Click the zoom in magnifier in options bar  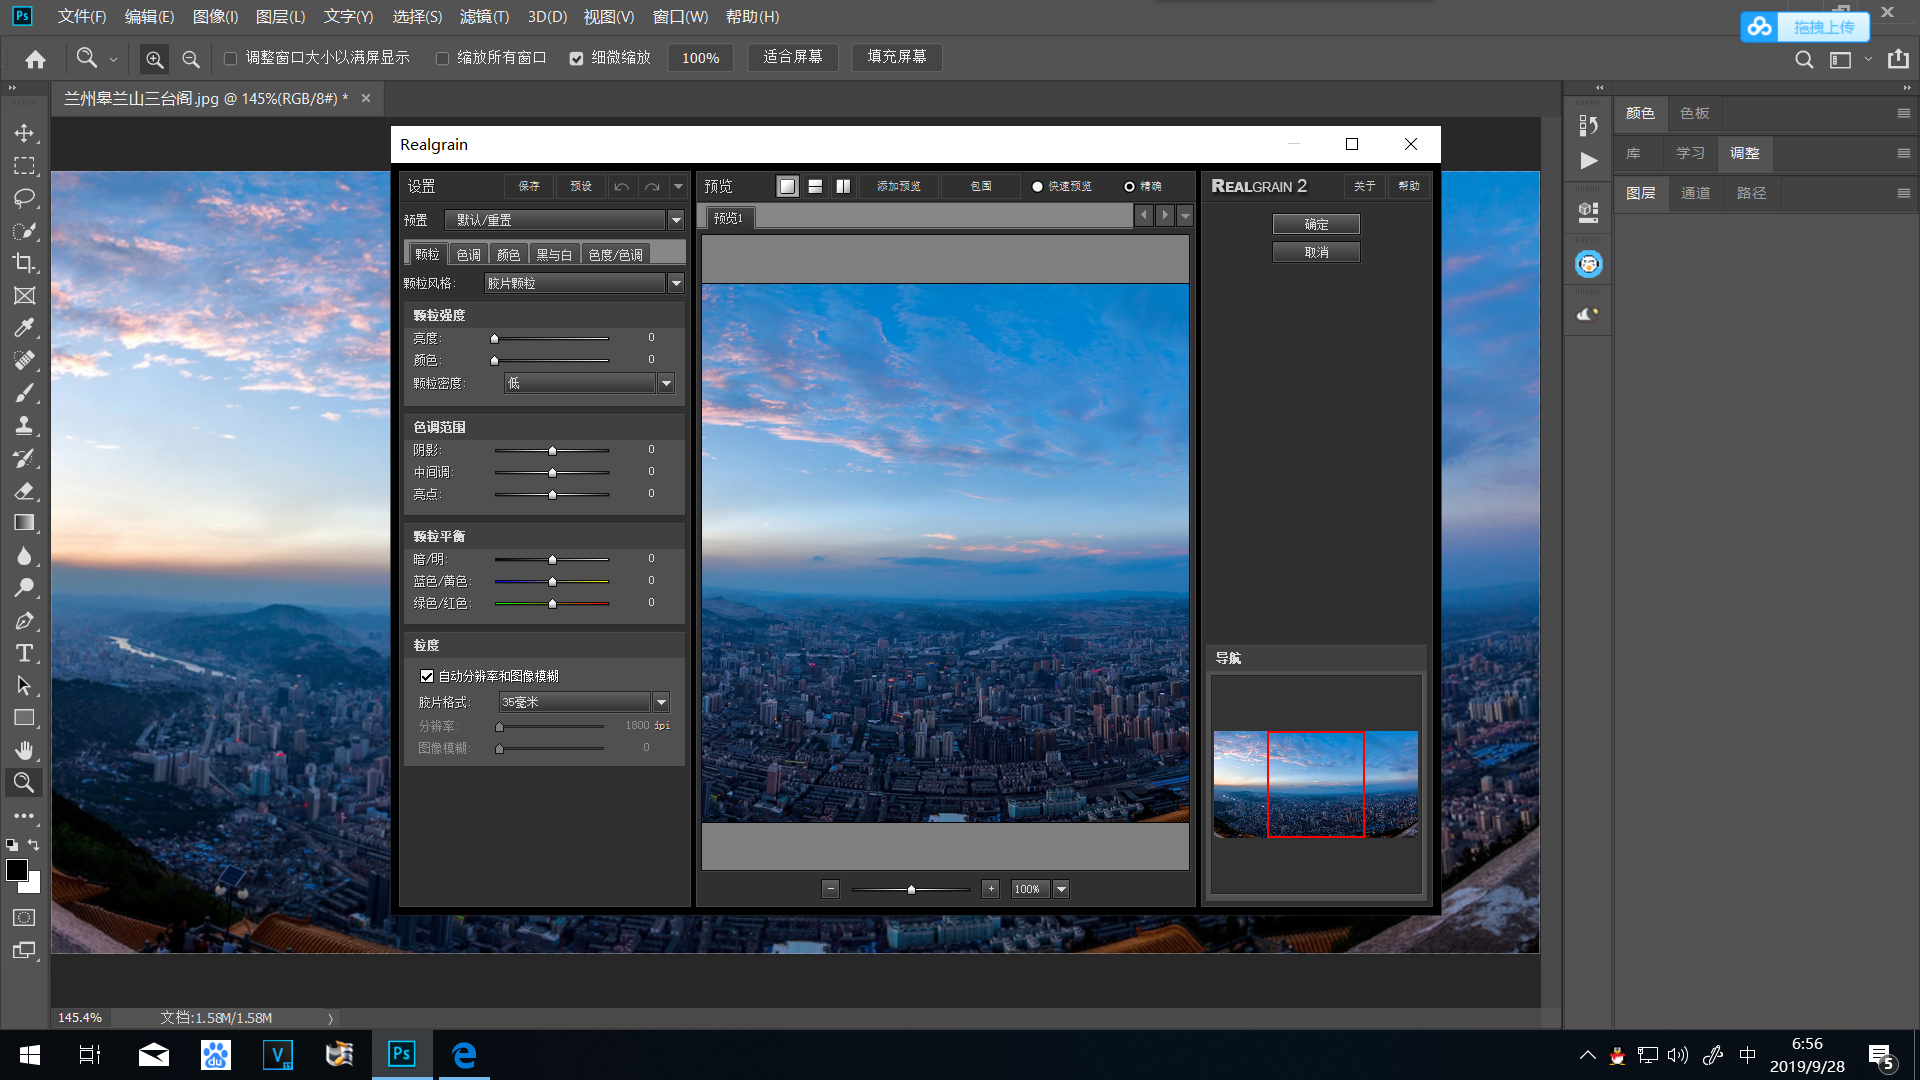click(154, 59)
